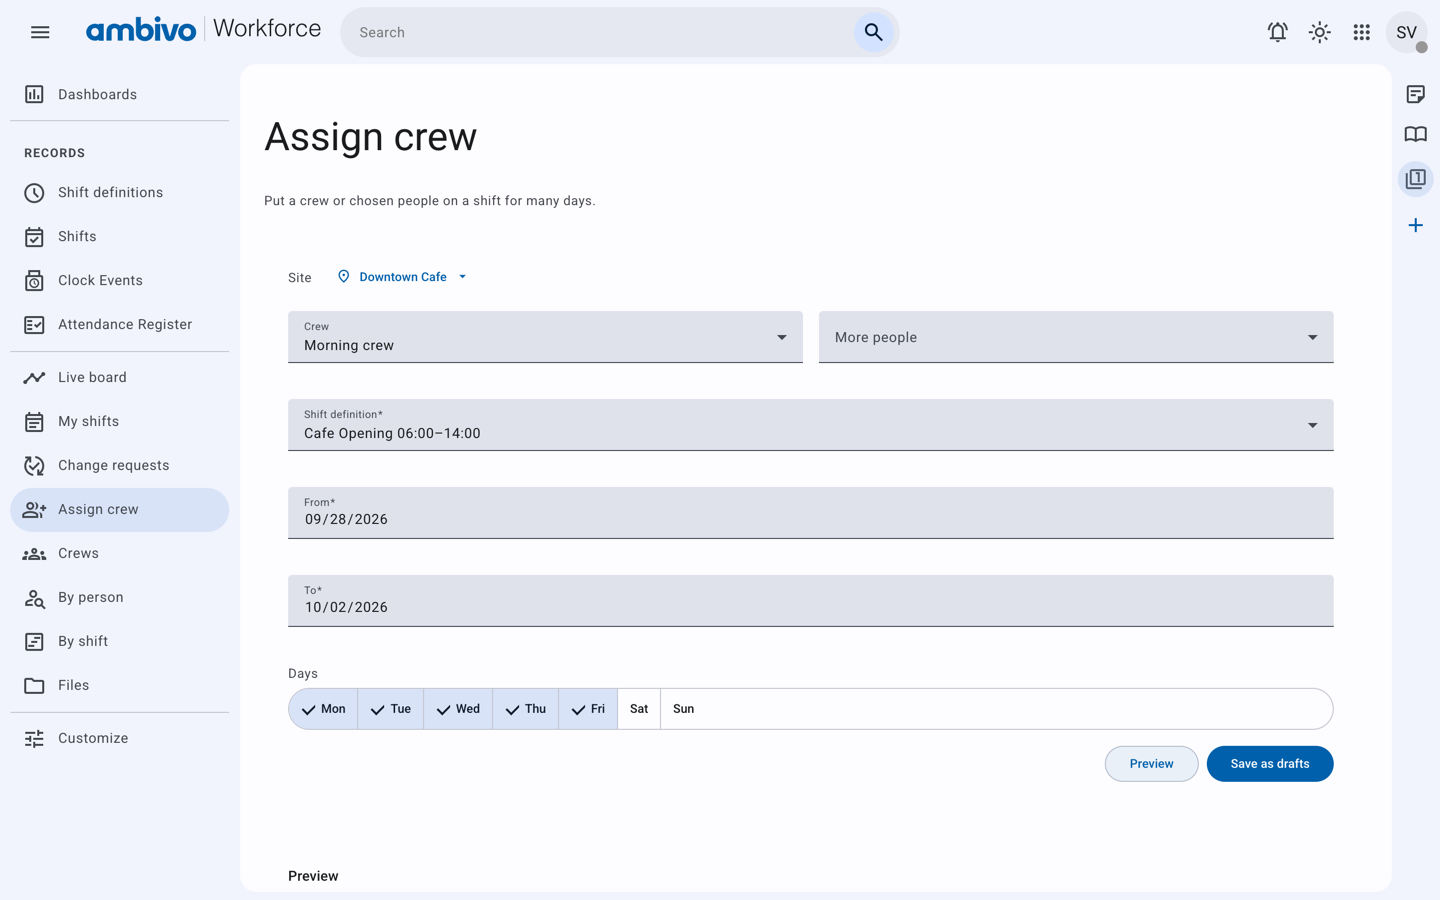Select Assign crew sidebar item
The image size is (1440, 900).
119,509
